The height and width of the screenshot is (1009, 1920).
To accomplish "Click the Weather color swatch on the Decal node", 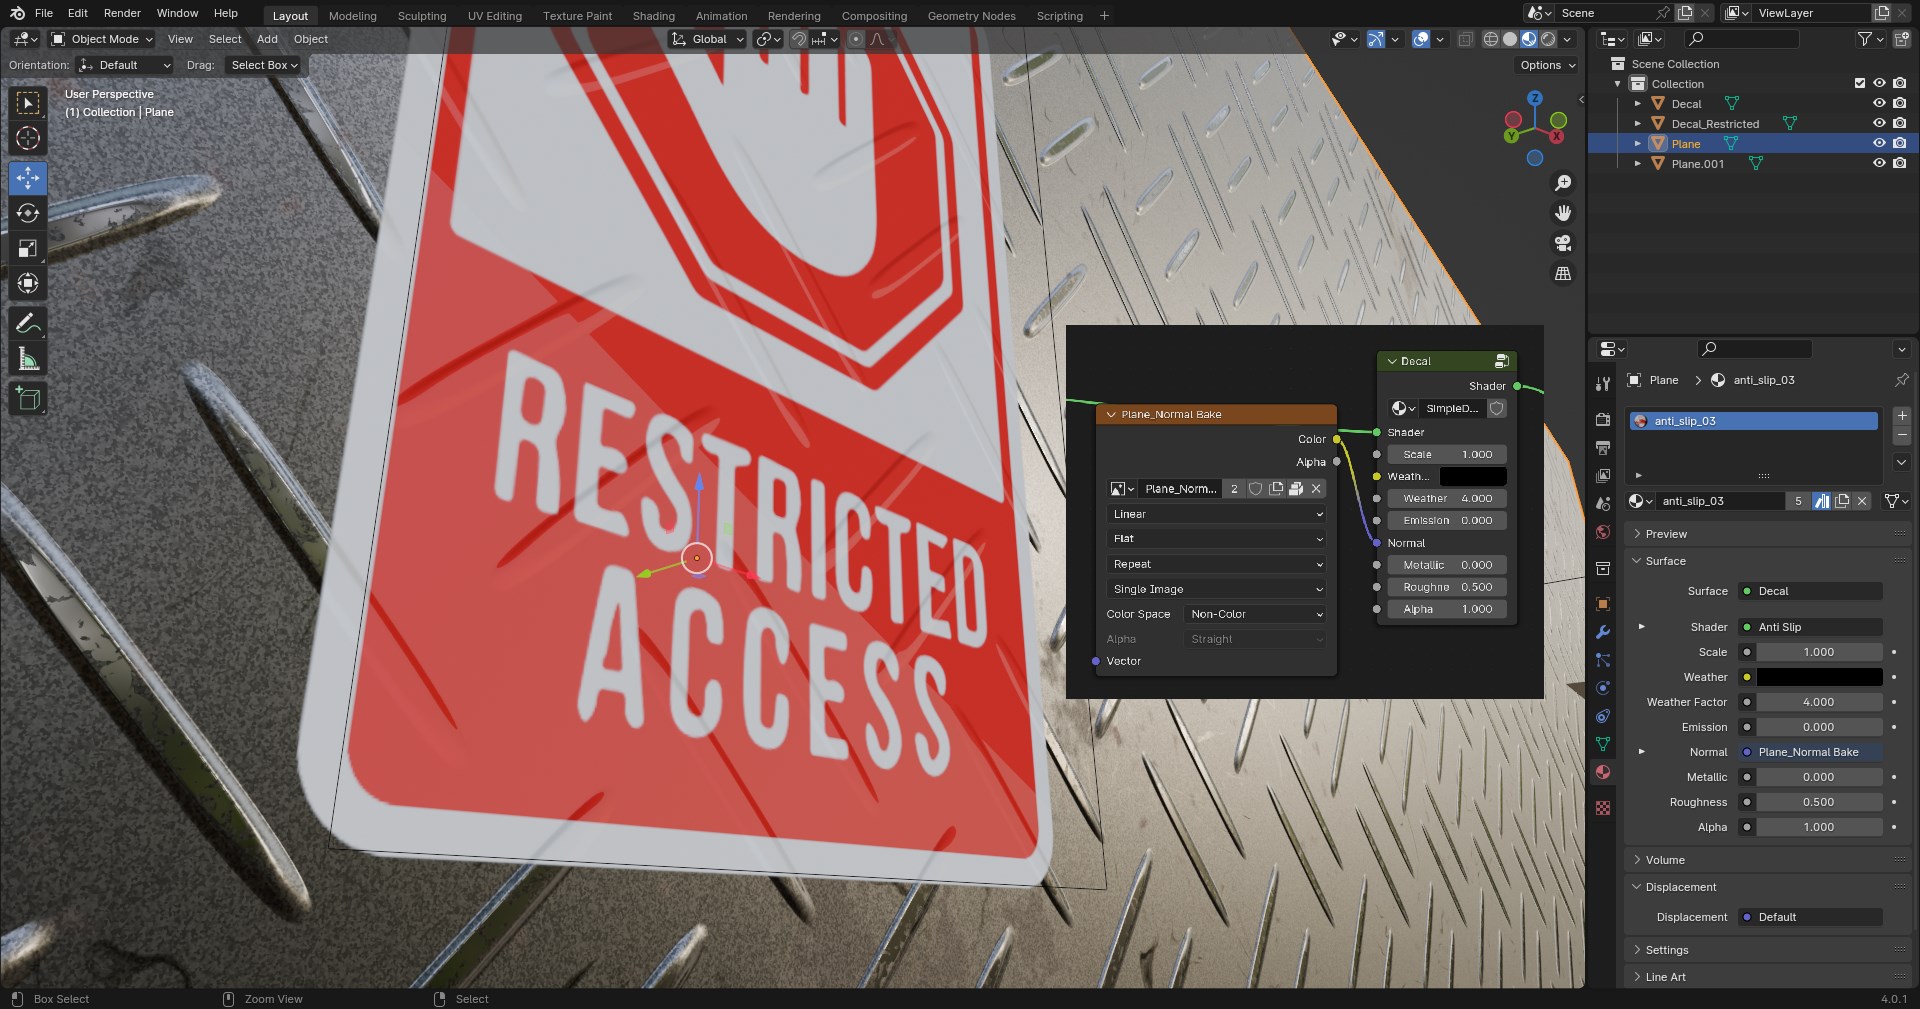I will point(1471,477).
